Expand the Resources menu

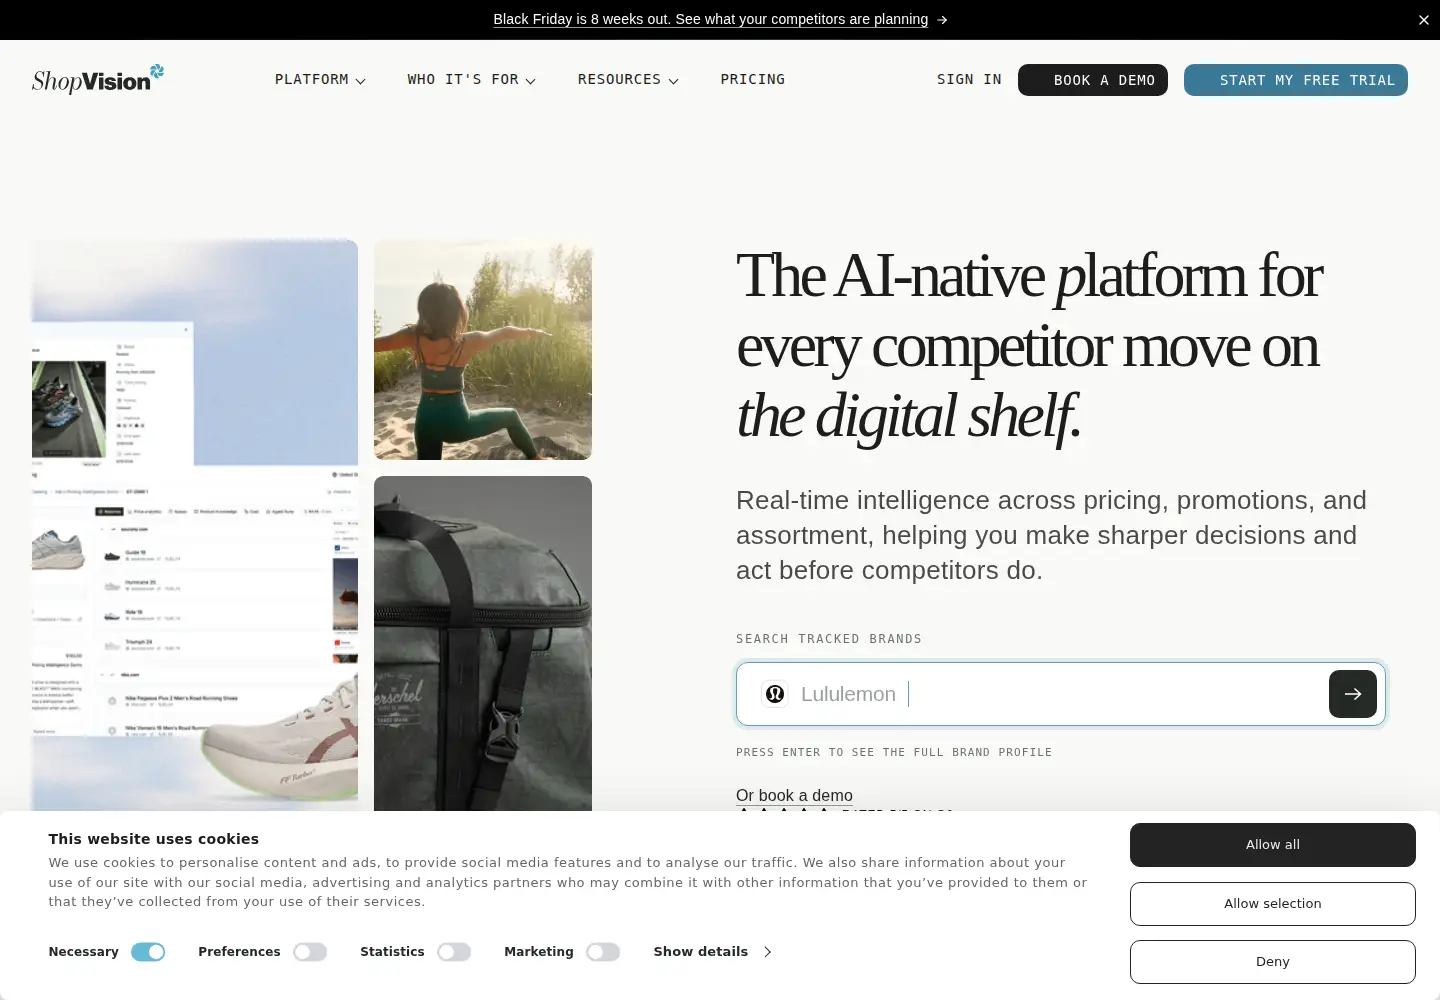(x=628, y=80)
